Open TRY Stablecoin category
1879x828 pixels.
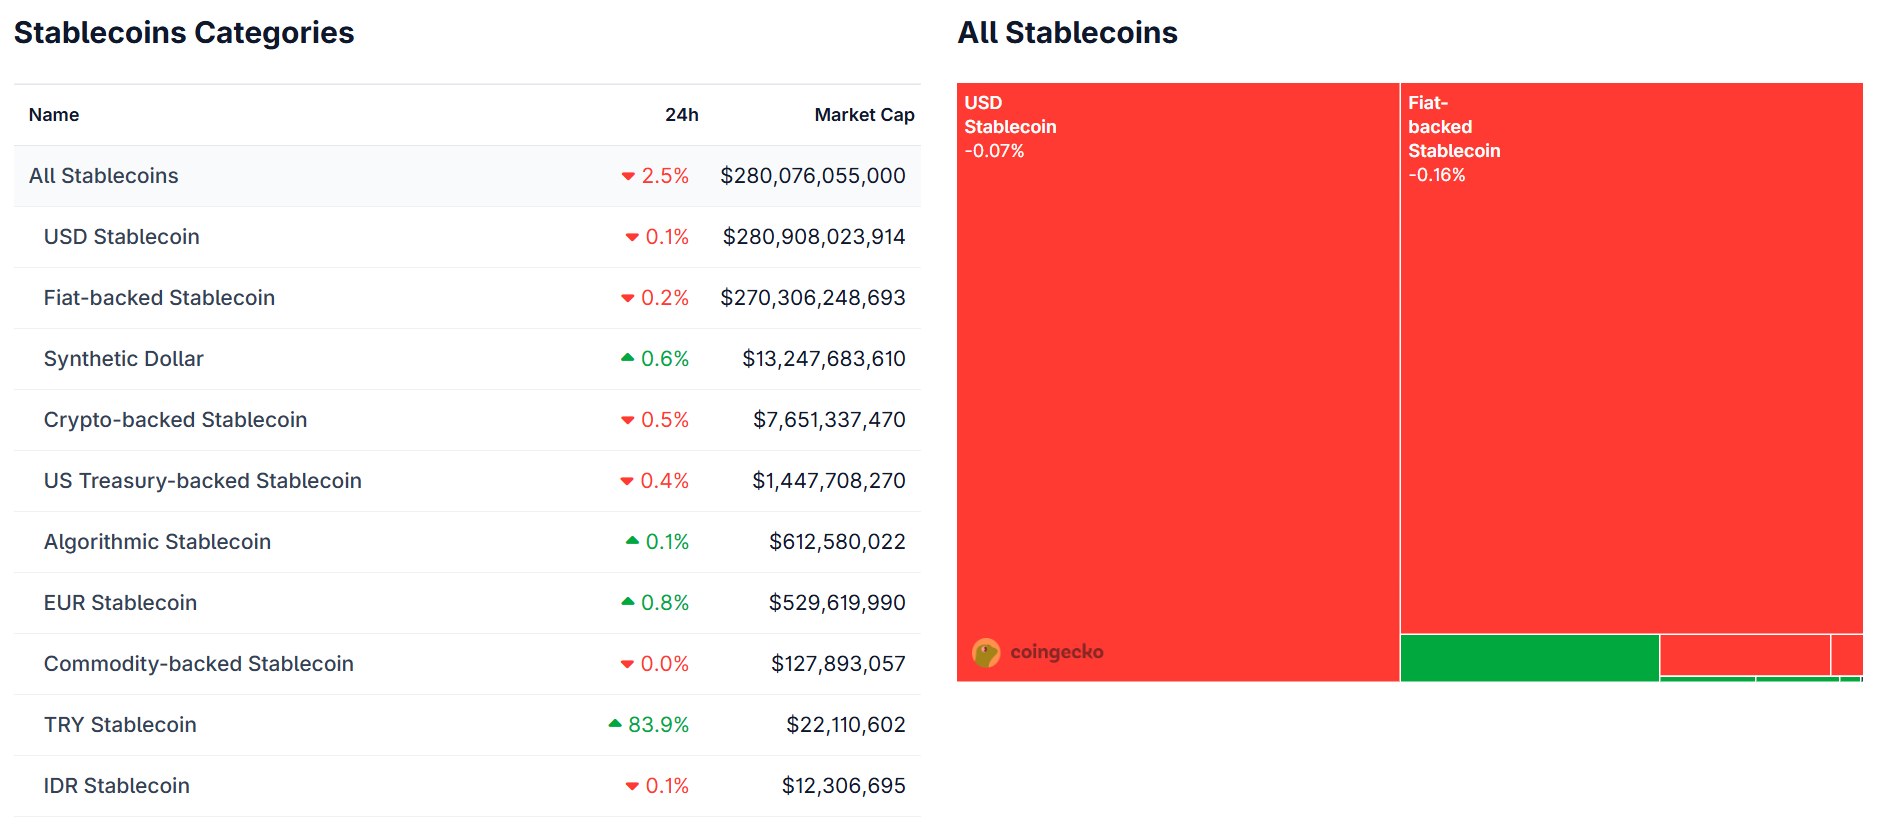tap(120, 725)
